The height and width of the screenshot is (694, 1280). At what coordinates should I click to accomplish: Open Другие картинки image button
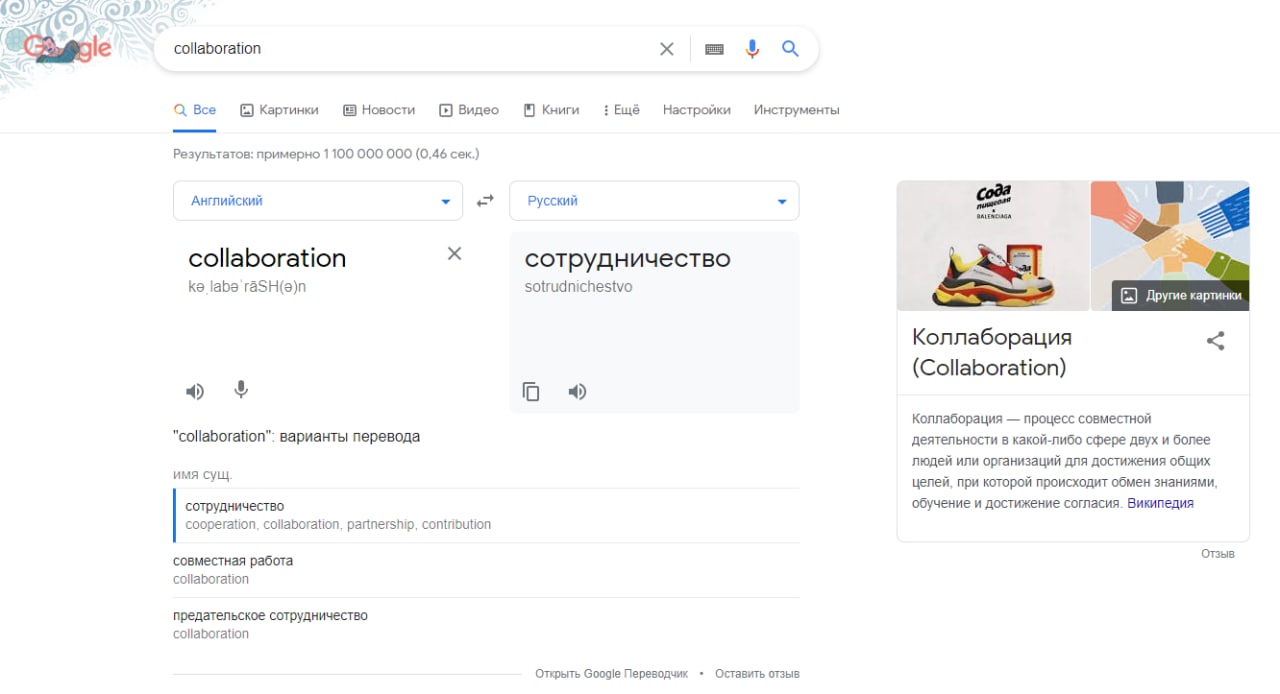coord(1180,295)
